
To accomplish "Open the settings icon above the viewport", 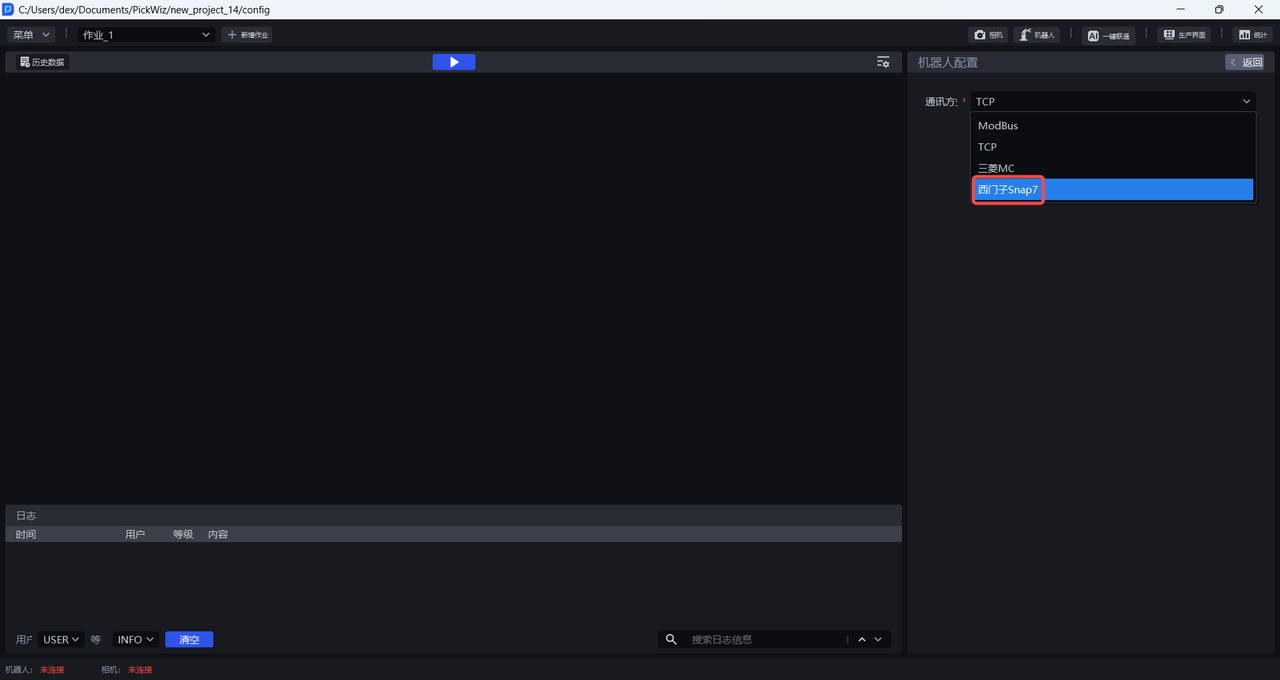I will pos(883,62).
